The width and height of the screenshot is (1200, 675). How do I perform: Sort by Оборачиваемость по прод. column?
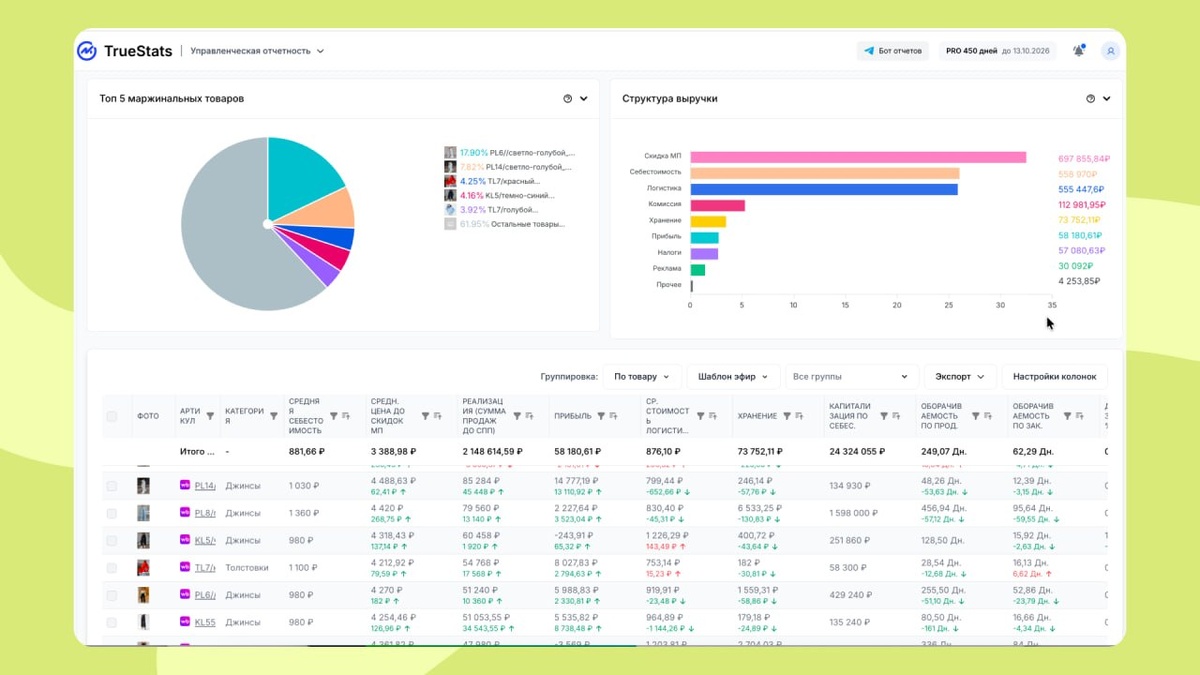pyautogui.click(x=988, y=416)
